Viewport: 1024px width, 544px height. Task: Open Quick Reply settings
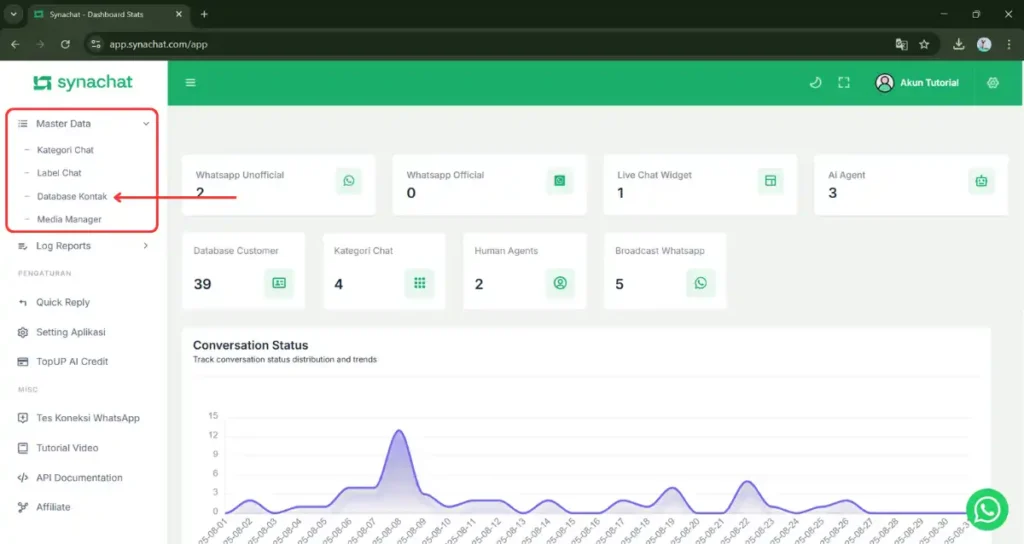(63, 302)
